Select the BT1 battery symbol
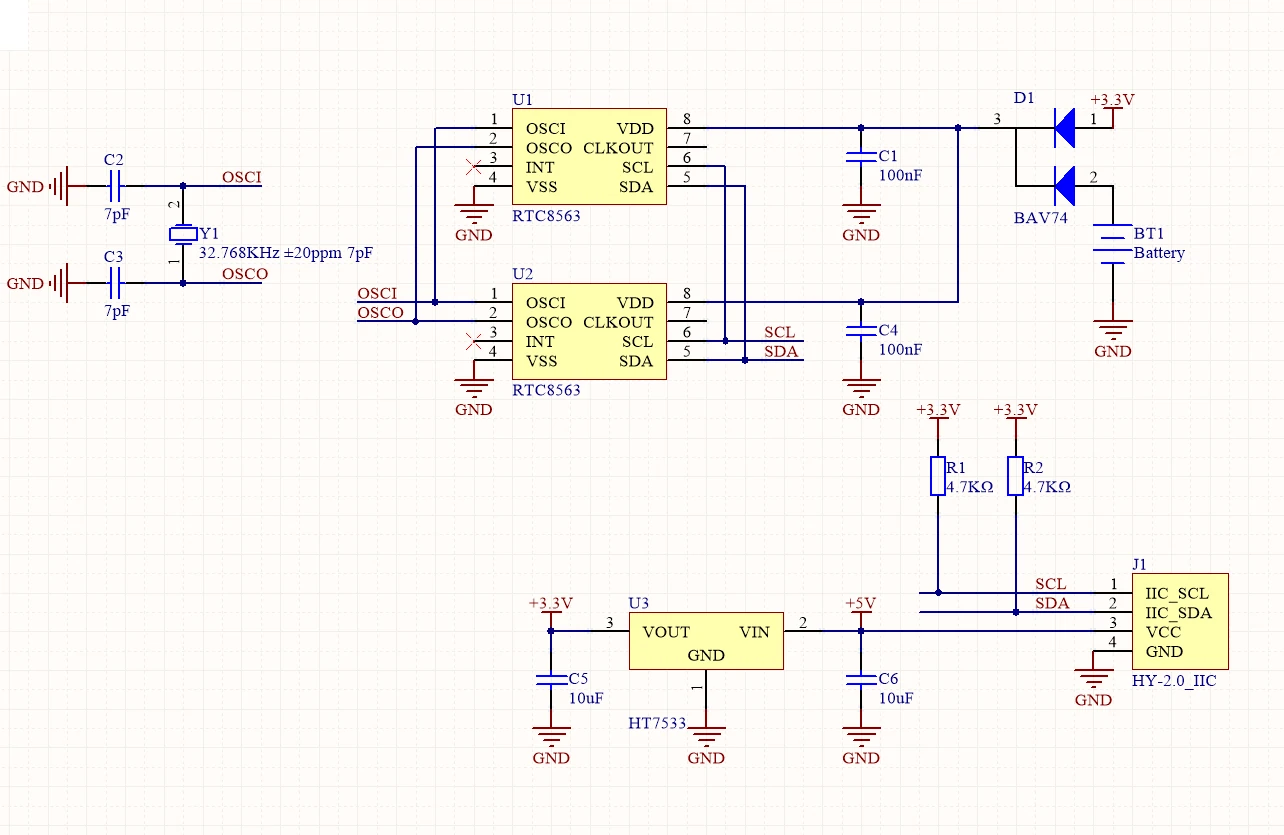 (1112, 244)
